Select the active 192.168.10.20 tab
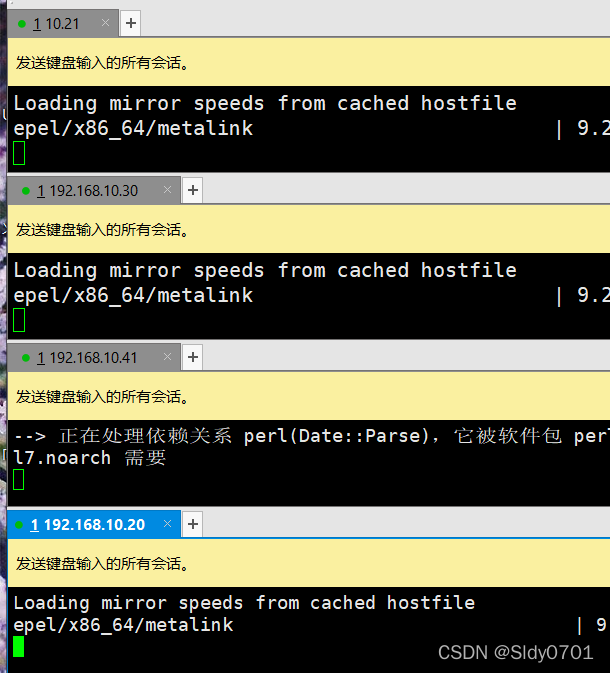 (94, 524)
